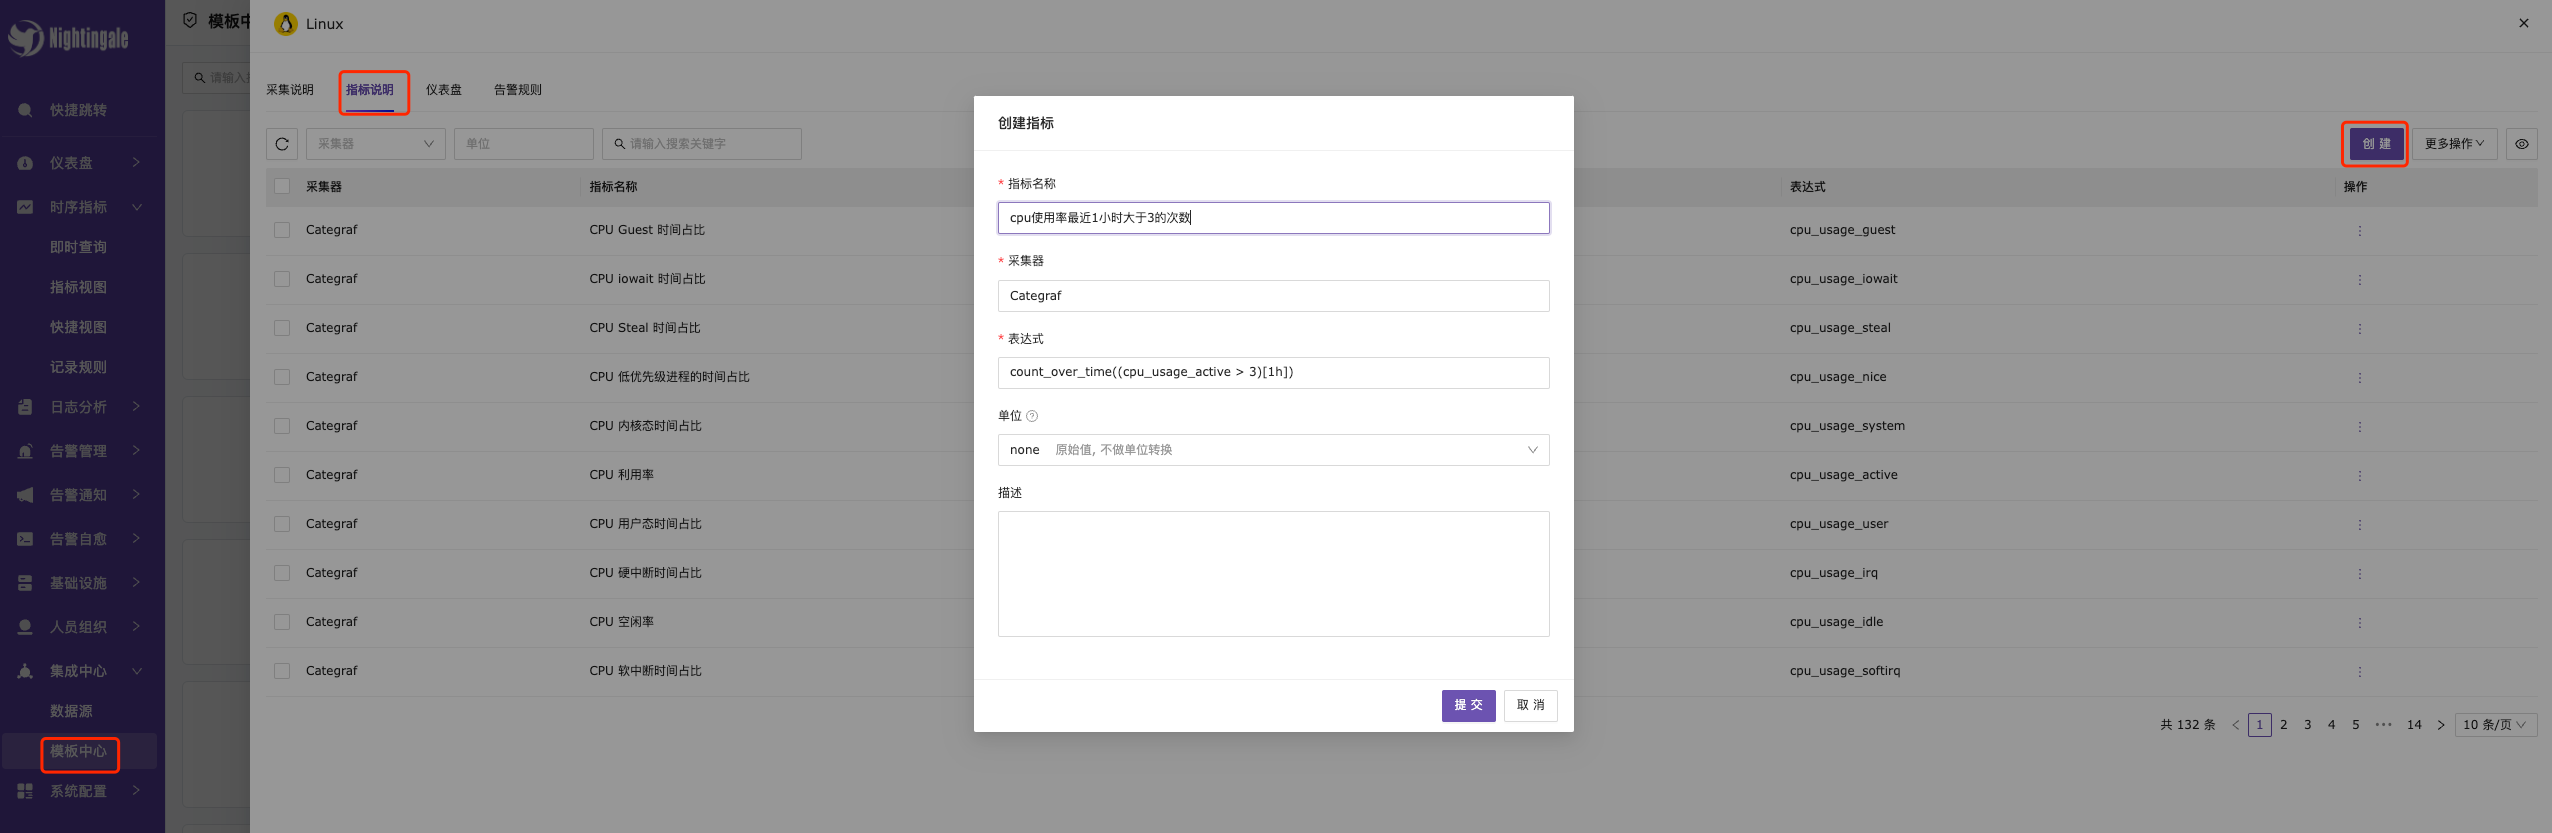Check the CPU Guest 时间占比 row checkbox
The width and height of the screenshot is (2552, 833).
point(282,230)
